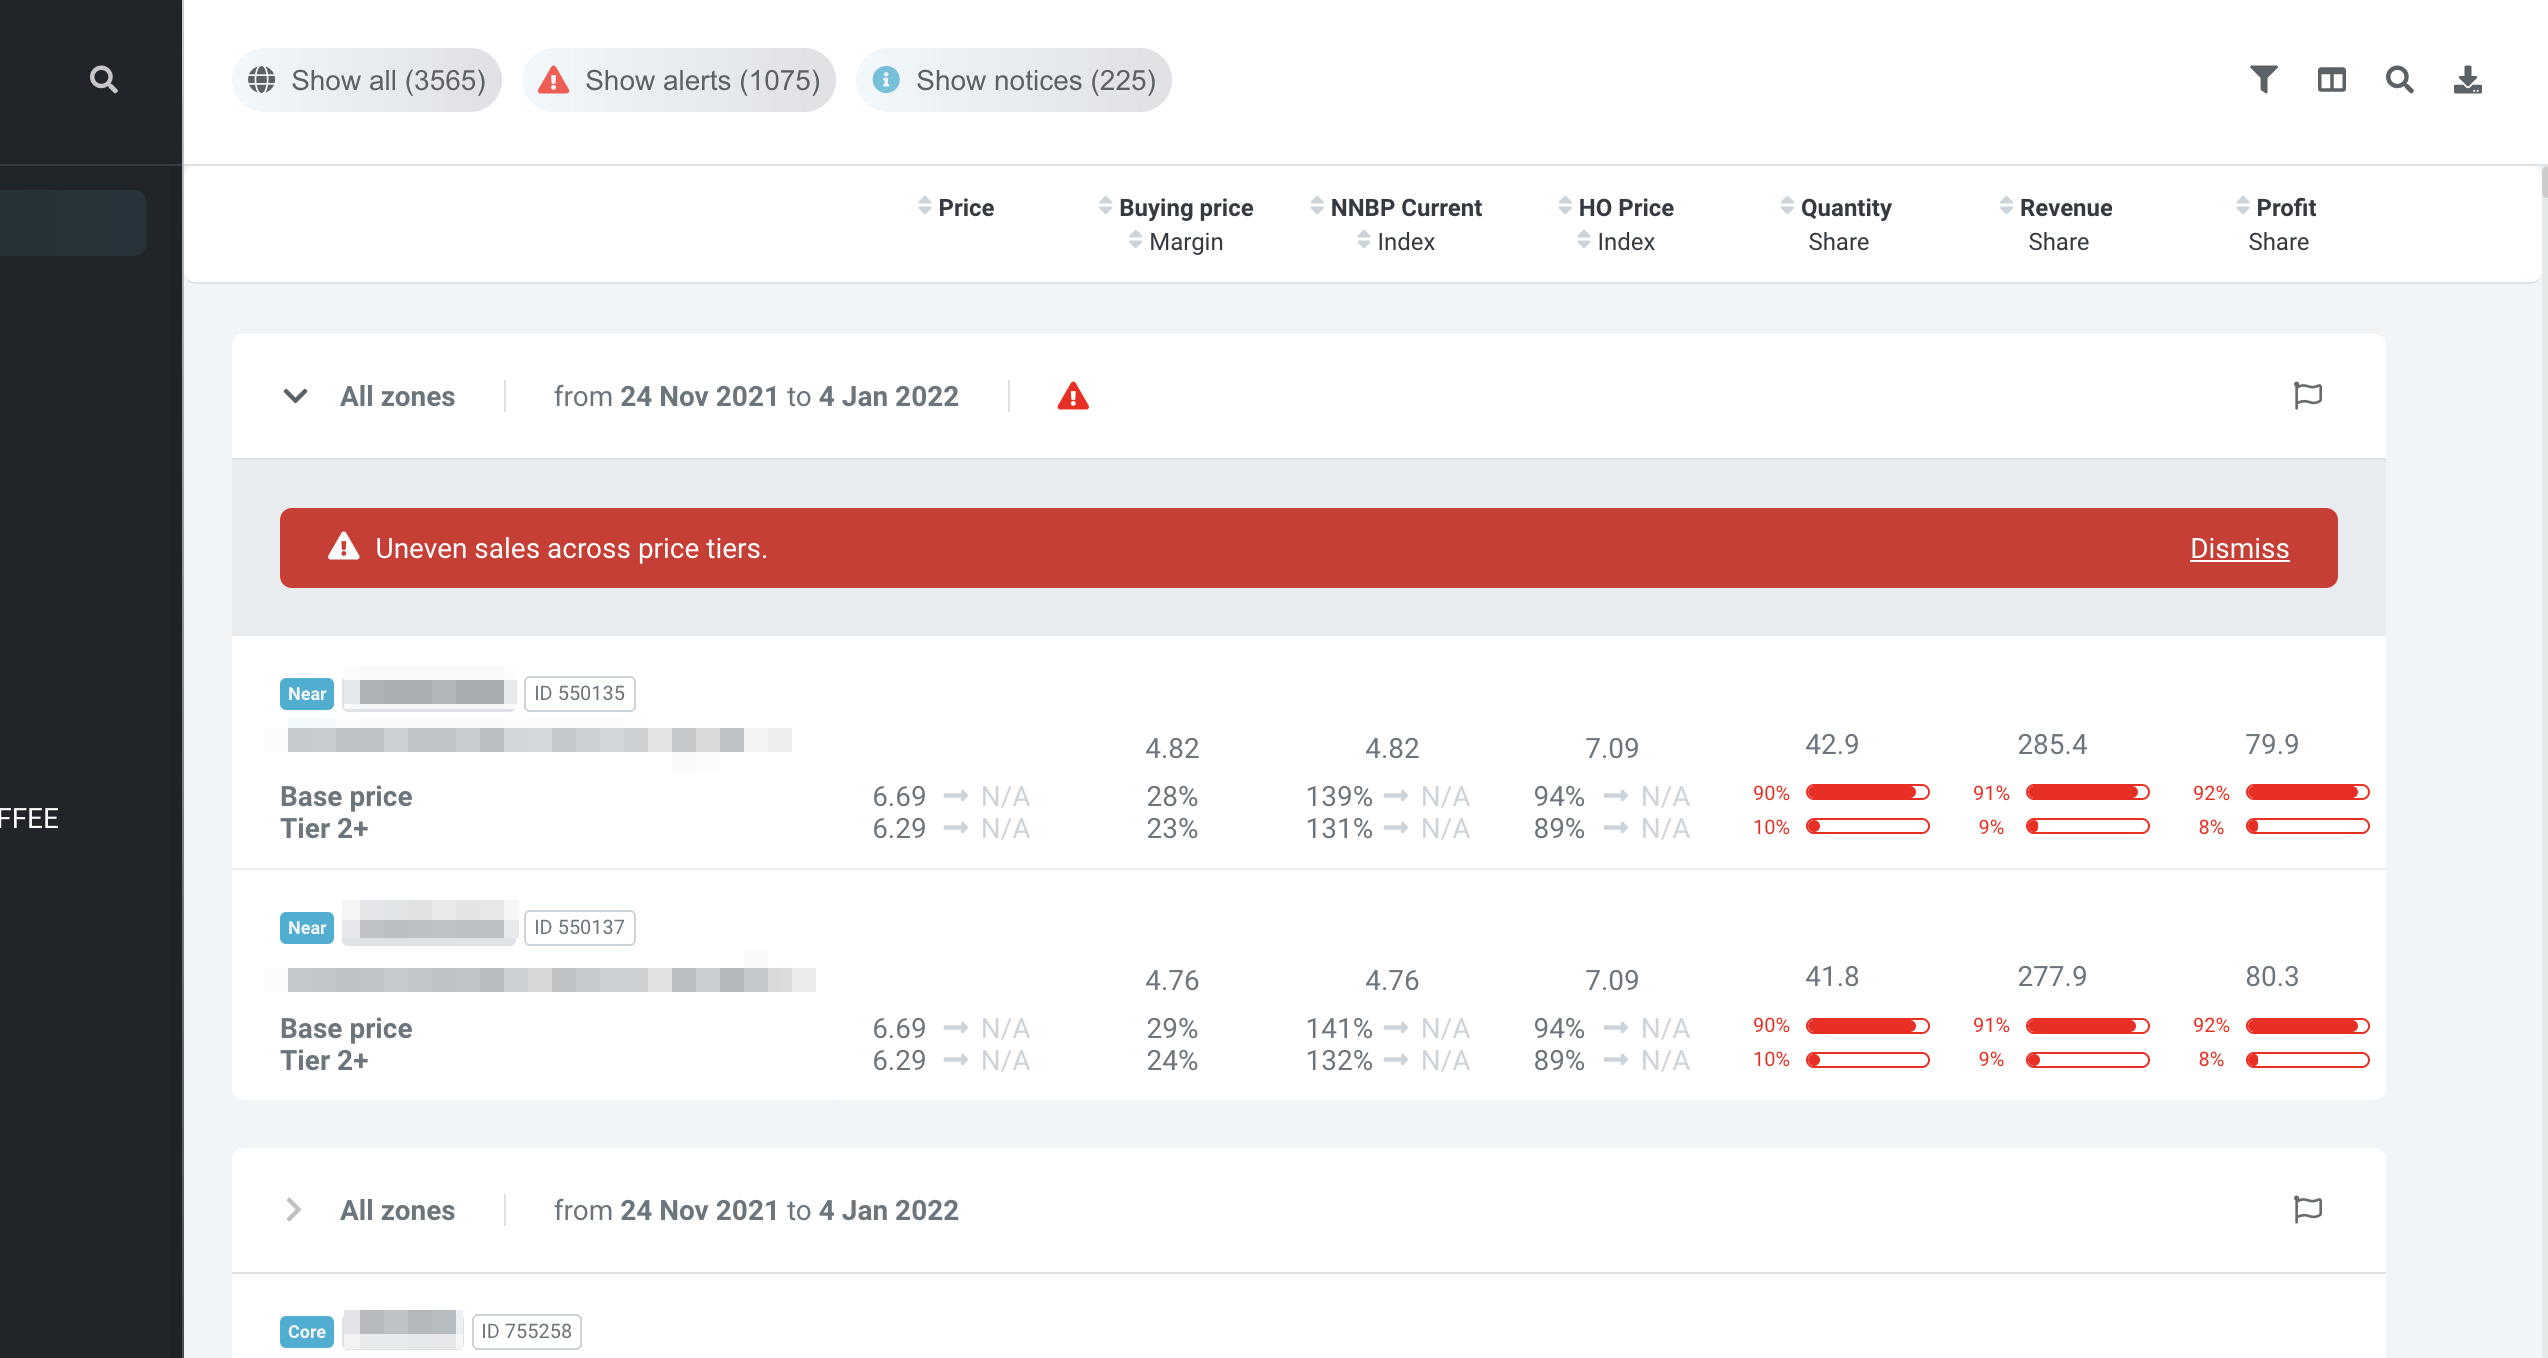Click the 80.3 profit value
Viewport: 2548px width, 1358px height.
(x=2272, y=976)
